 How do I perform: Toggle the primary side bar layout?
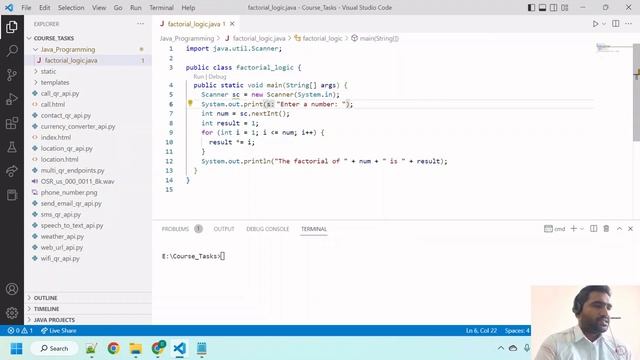[x=531, y=8]
